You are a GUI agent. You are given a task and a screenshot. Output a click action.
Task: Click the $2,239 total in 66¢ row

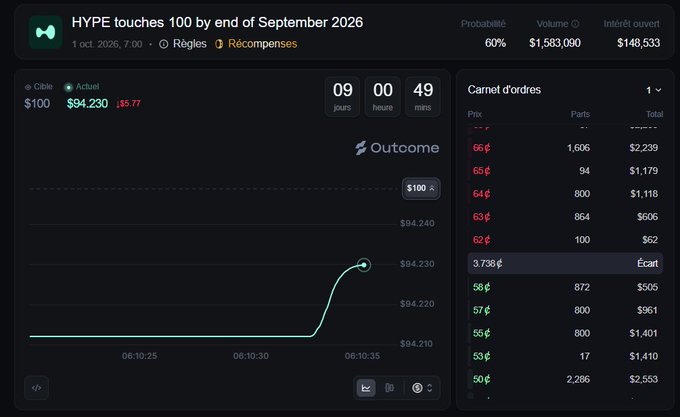tap(644, 148)
